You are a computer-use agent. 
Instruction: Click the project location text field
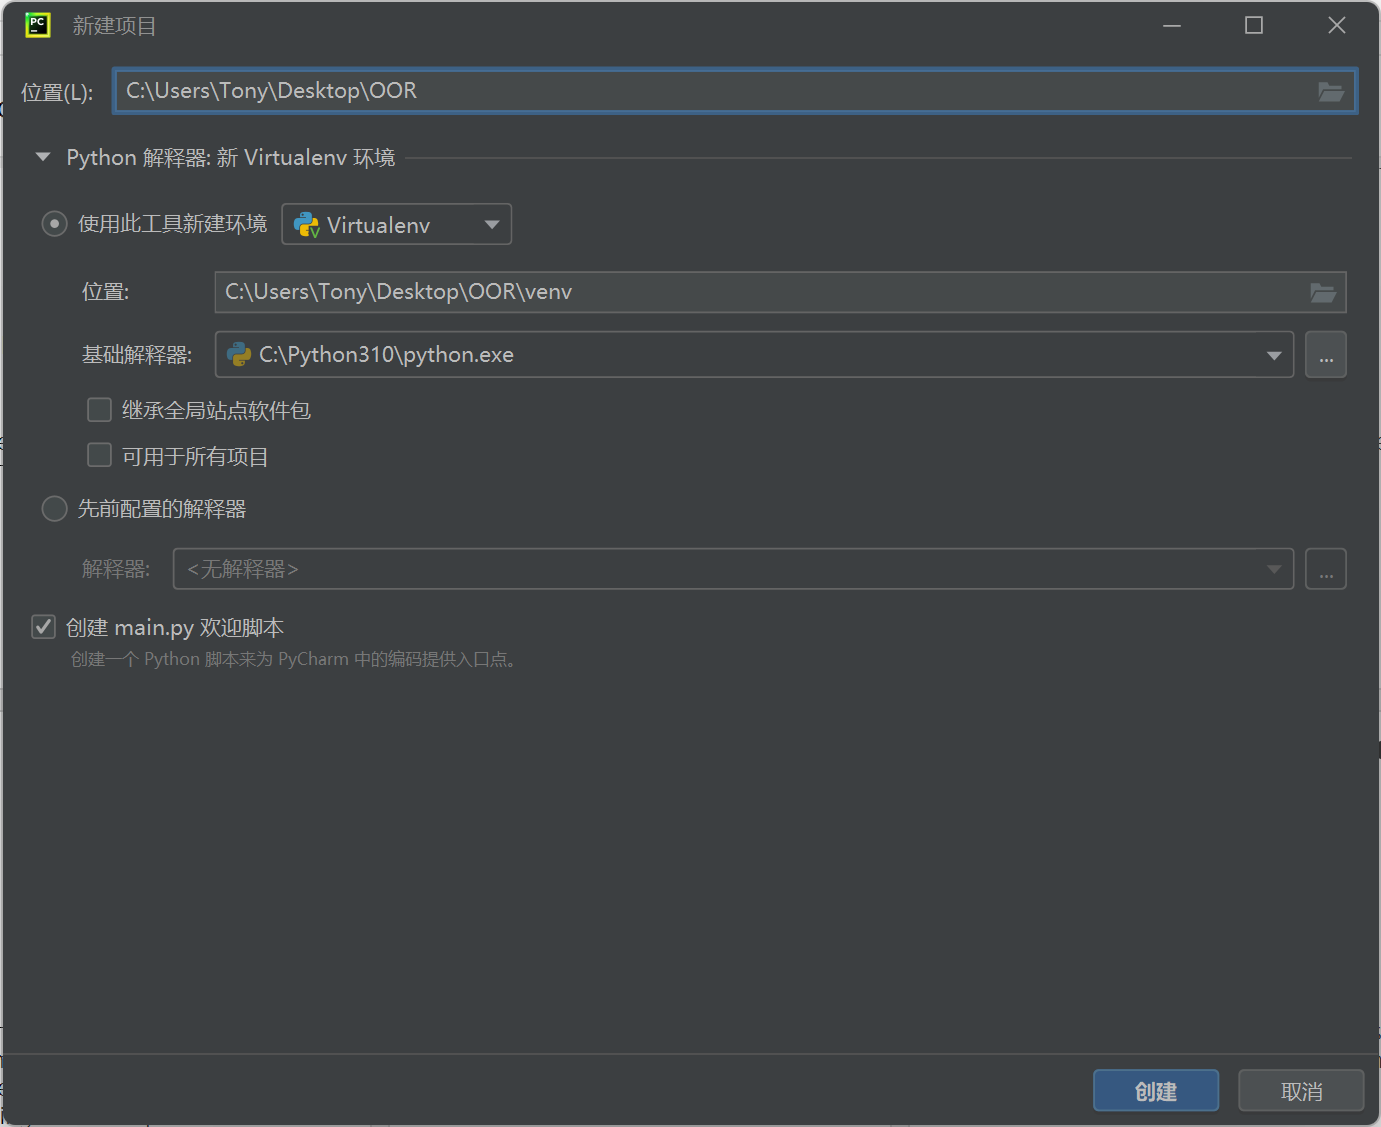[x=700, y=91]
